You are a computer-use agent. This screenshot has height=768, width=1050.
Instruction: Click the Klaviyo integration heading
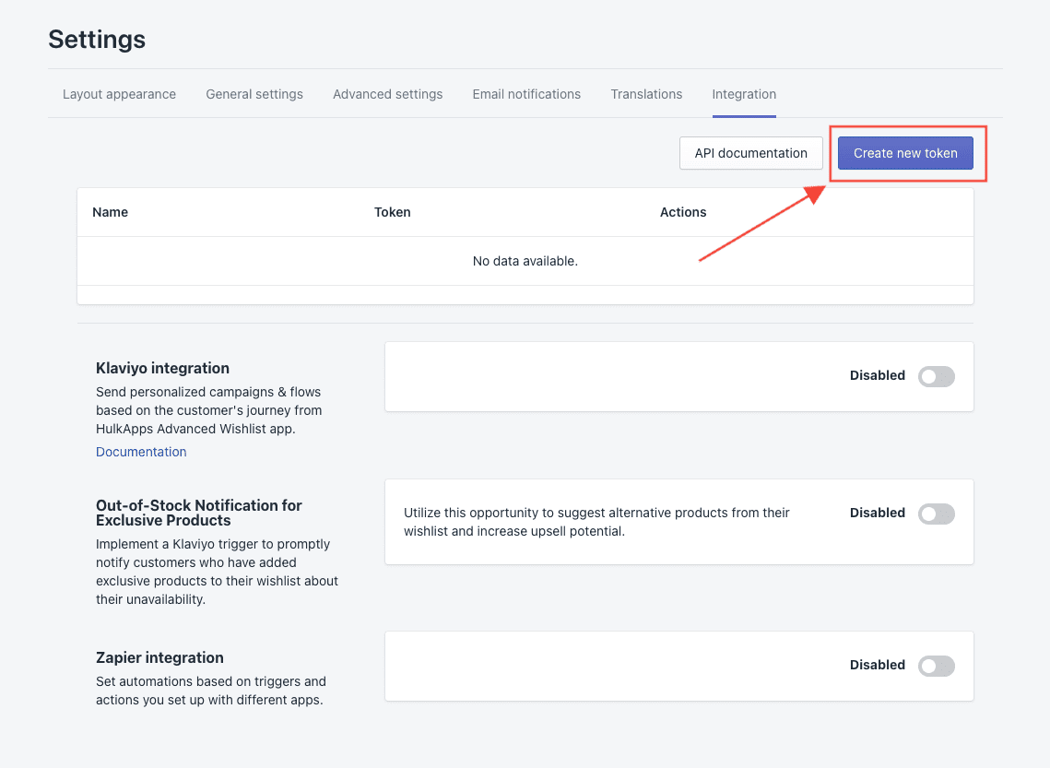163,368
